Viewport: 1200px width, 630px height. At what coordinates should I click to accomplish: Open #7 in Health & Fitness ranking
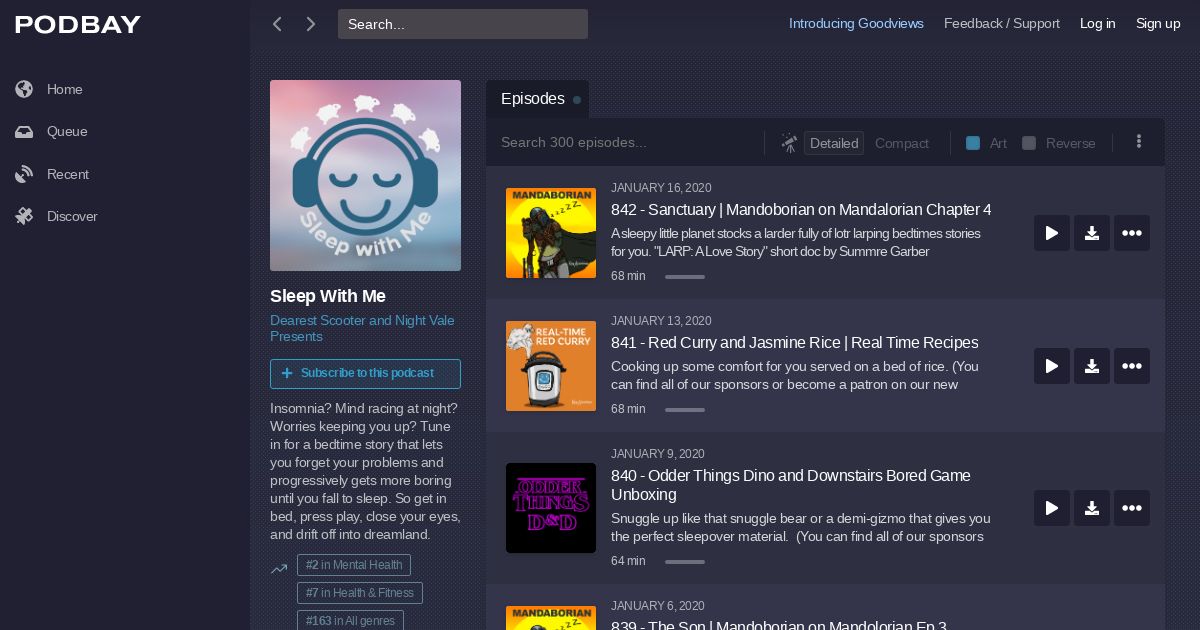click(360, 593)
